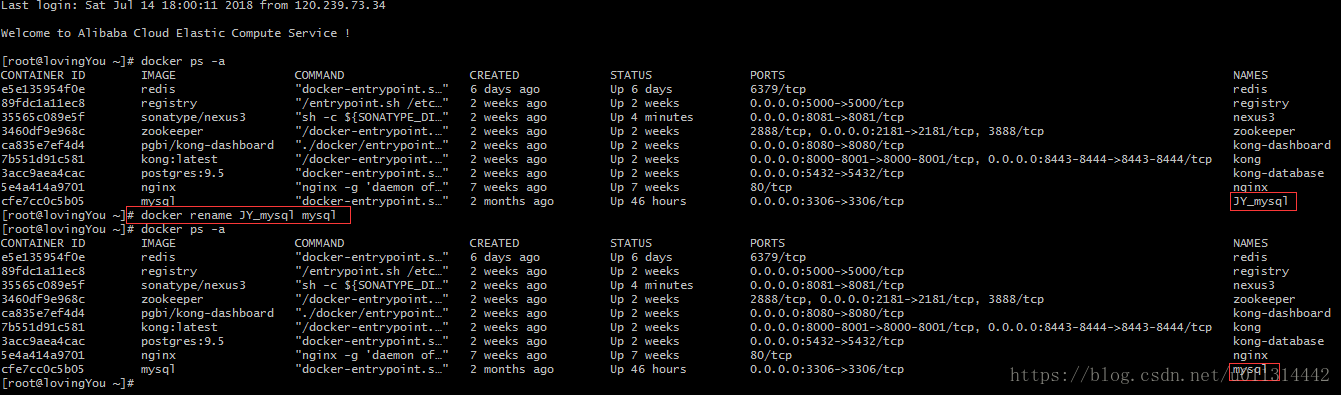Click the 'docker rename JY_mysql mysql' command text
This screenshot has height=395, width=1341.
point(239,216)
